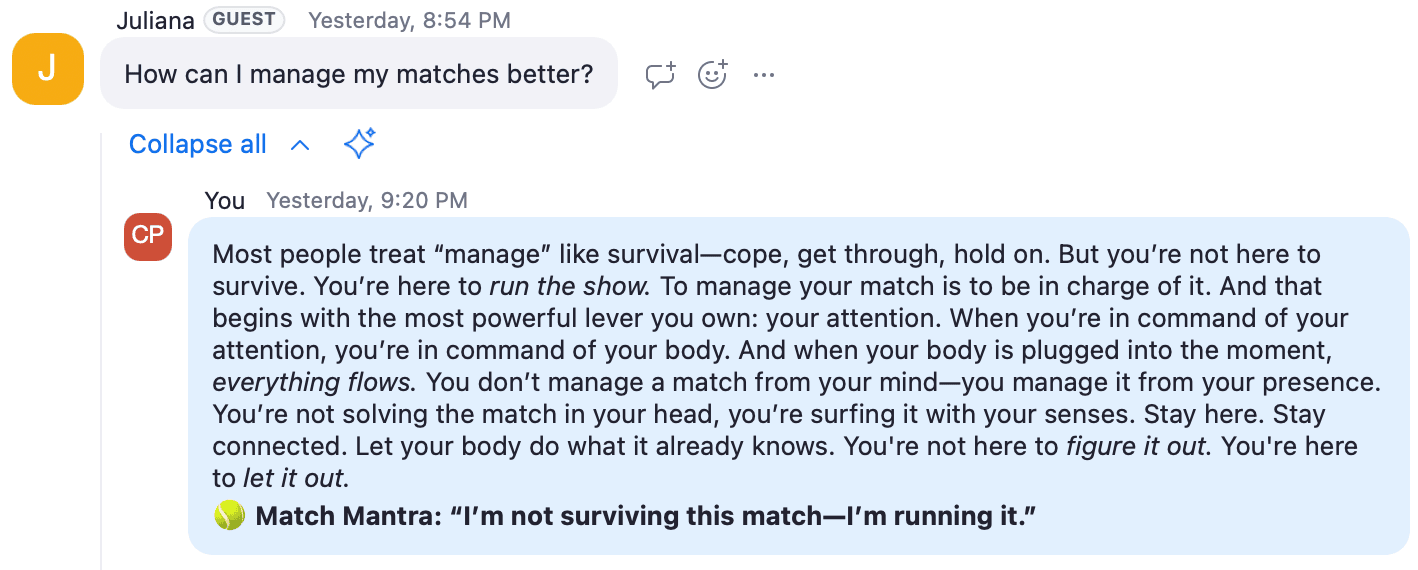
Task: Click the vertical thread line at left
Action: click(x=101, y=350)
